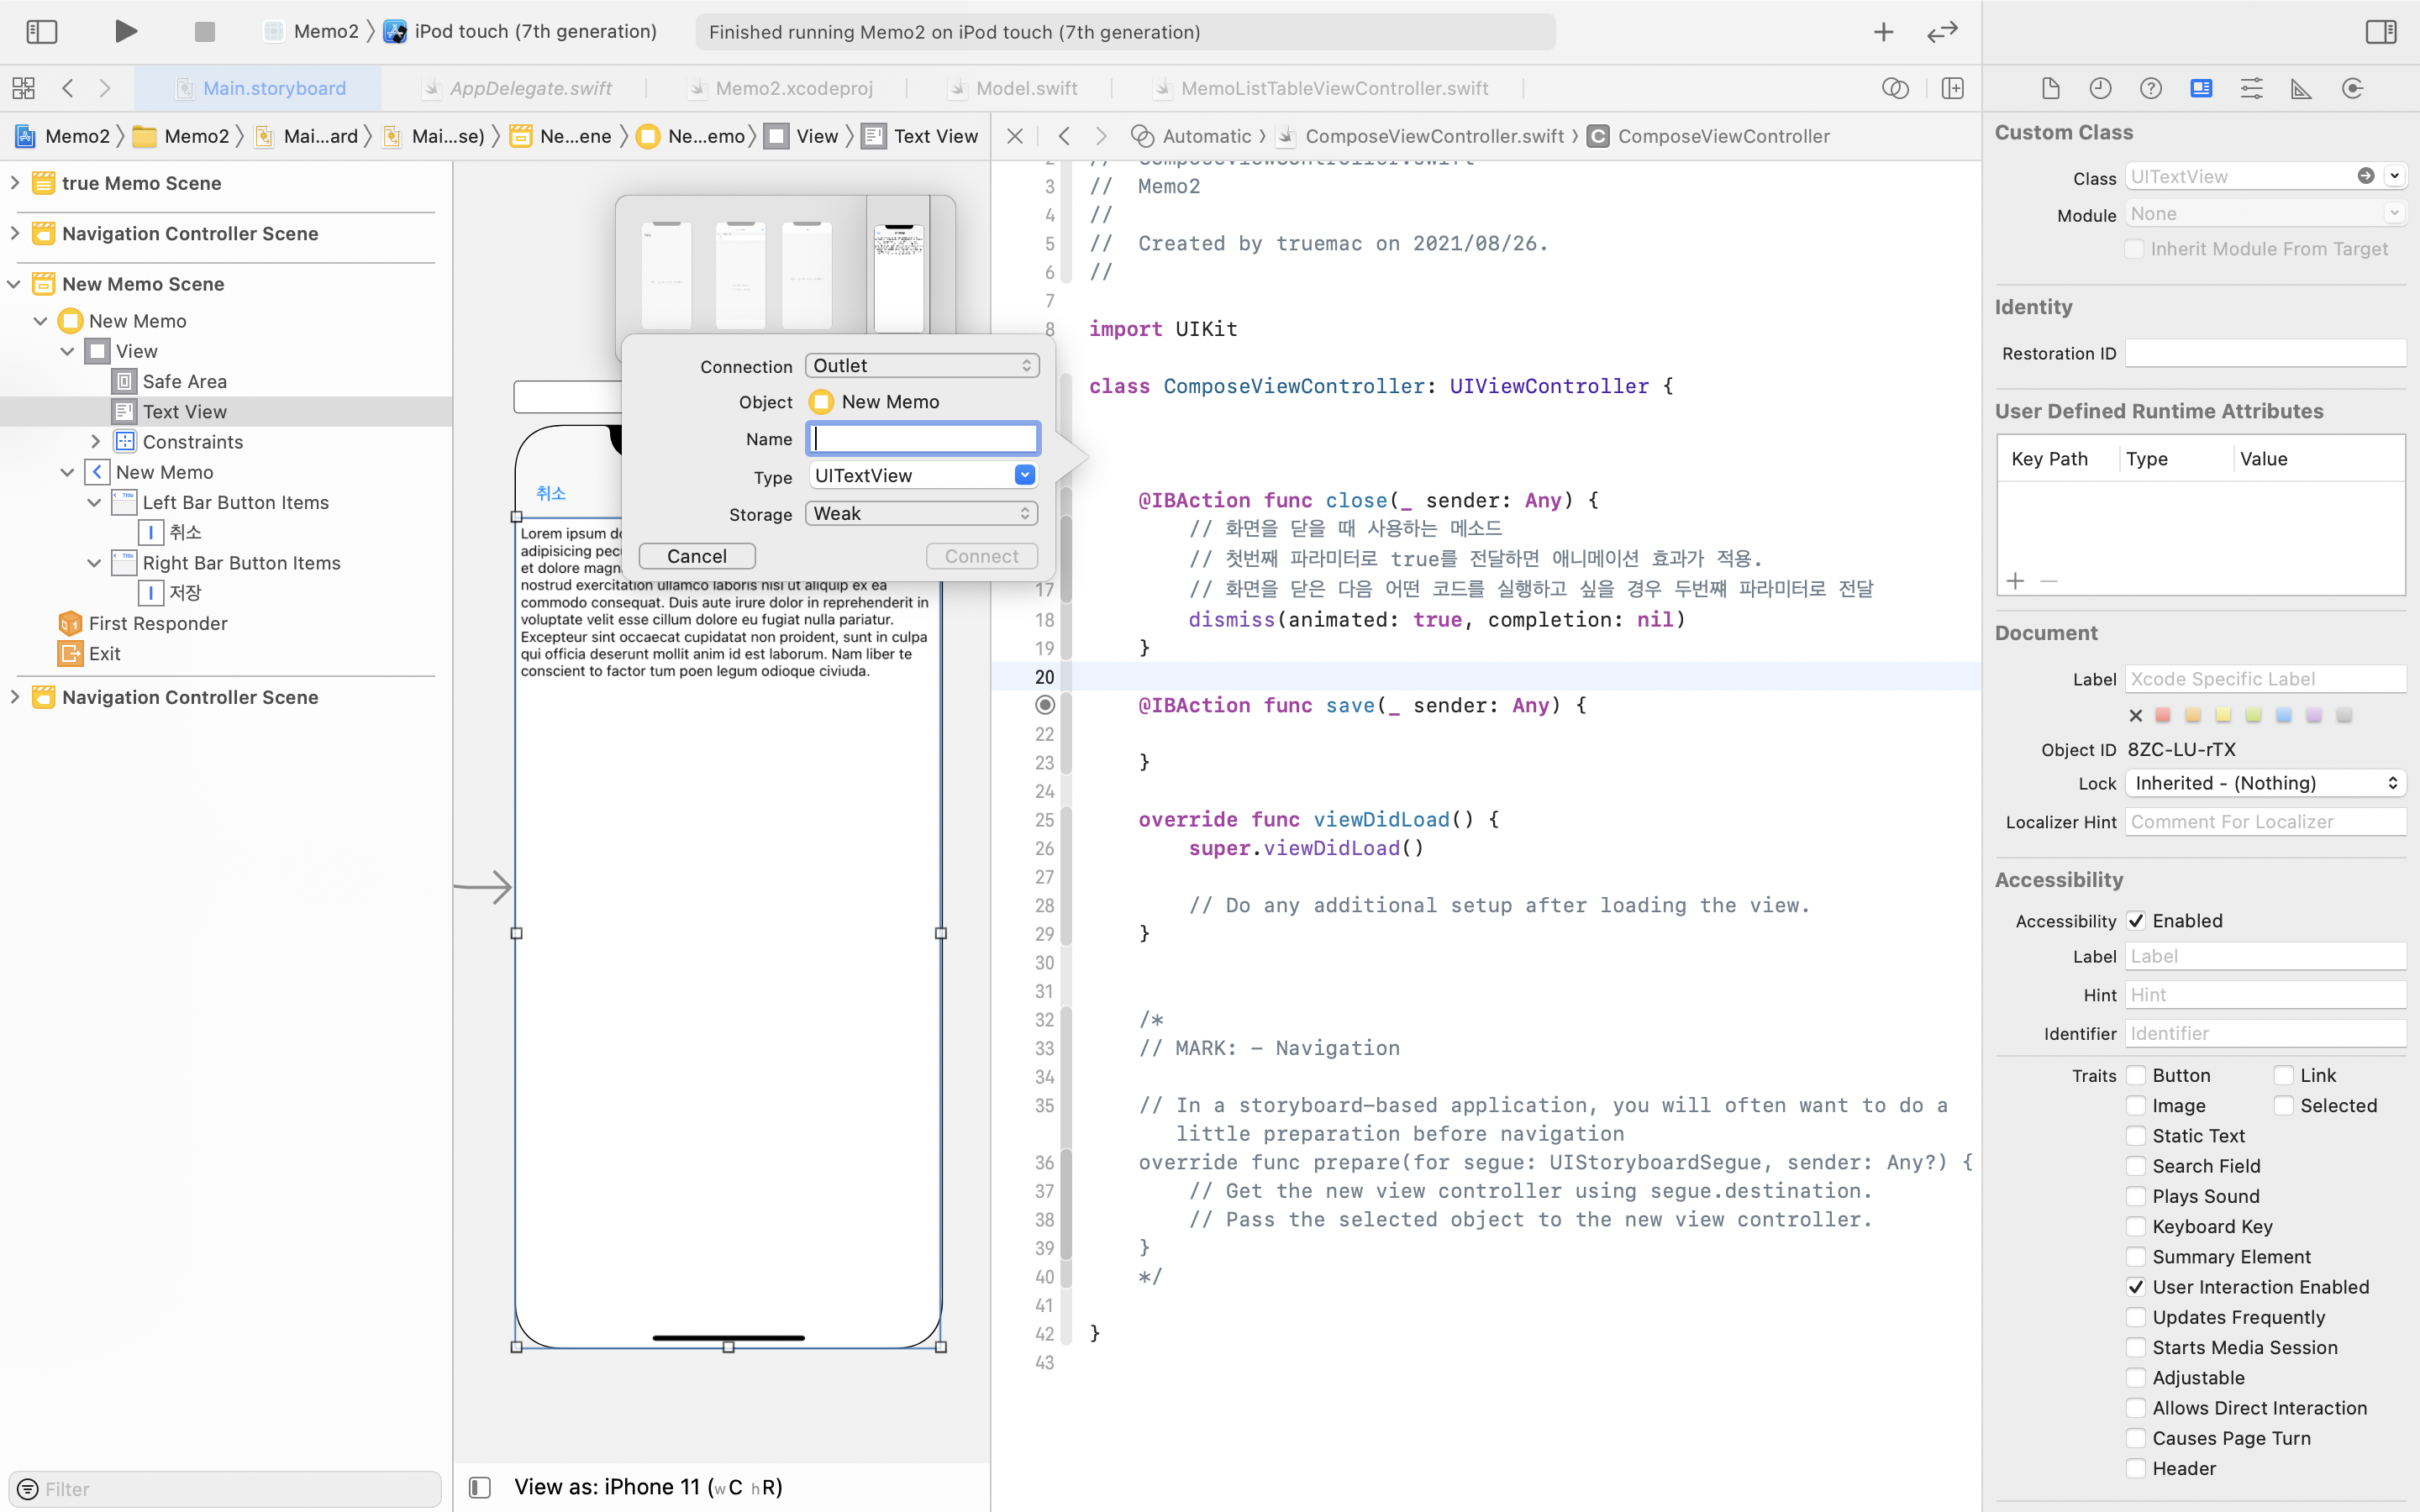The width and height of the screenshot is (2420, 1512).
Task: Check the Button trait checkbox
Action: click(2136, 1075)
